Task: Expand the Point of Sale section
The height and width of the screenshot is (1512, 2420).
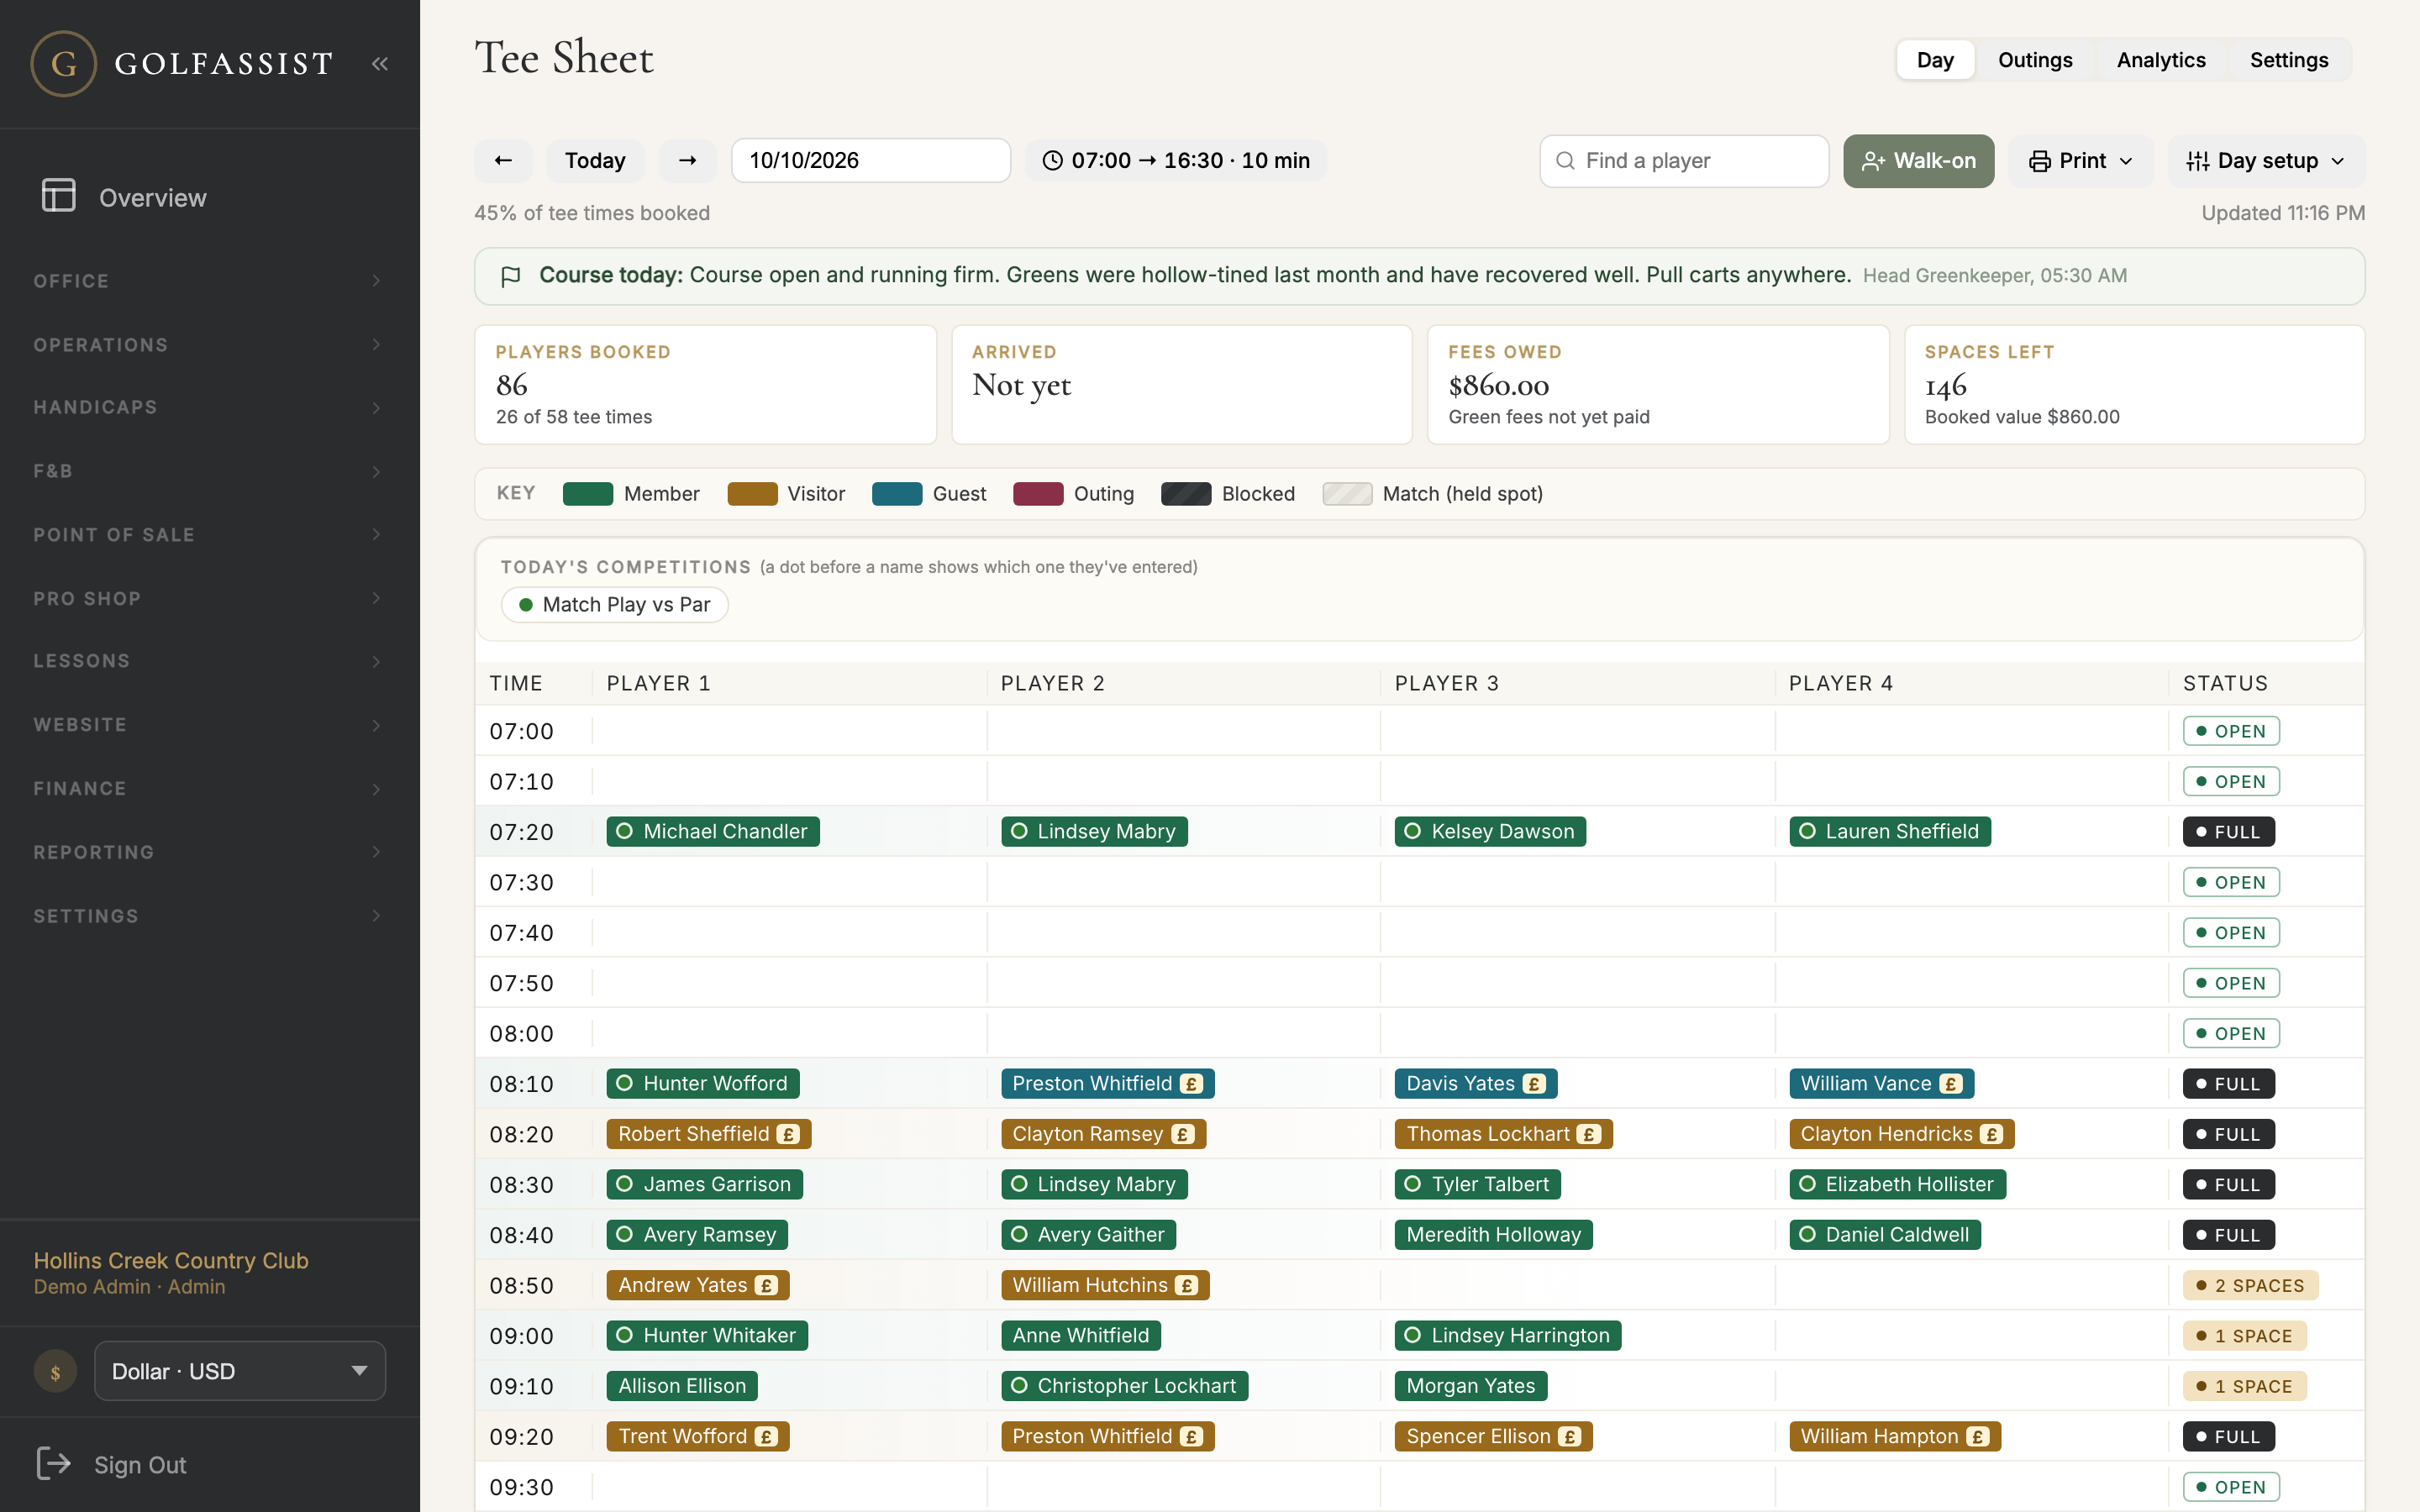Action: coord(208,535)
